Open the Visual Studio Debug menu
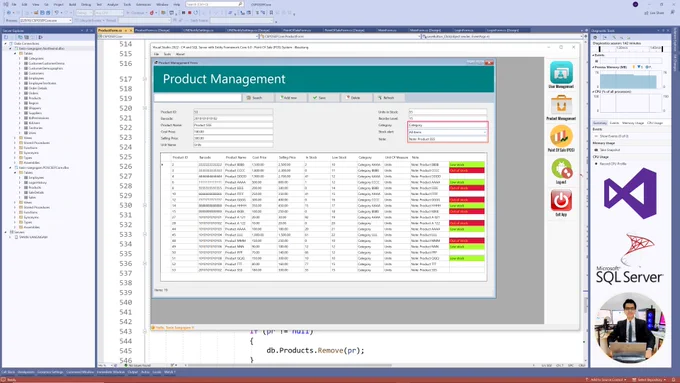The height and width of the screenshot is (383, 680). click(86, 4)
